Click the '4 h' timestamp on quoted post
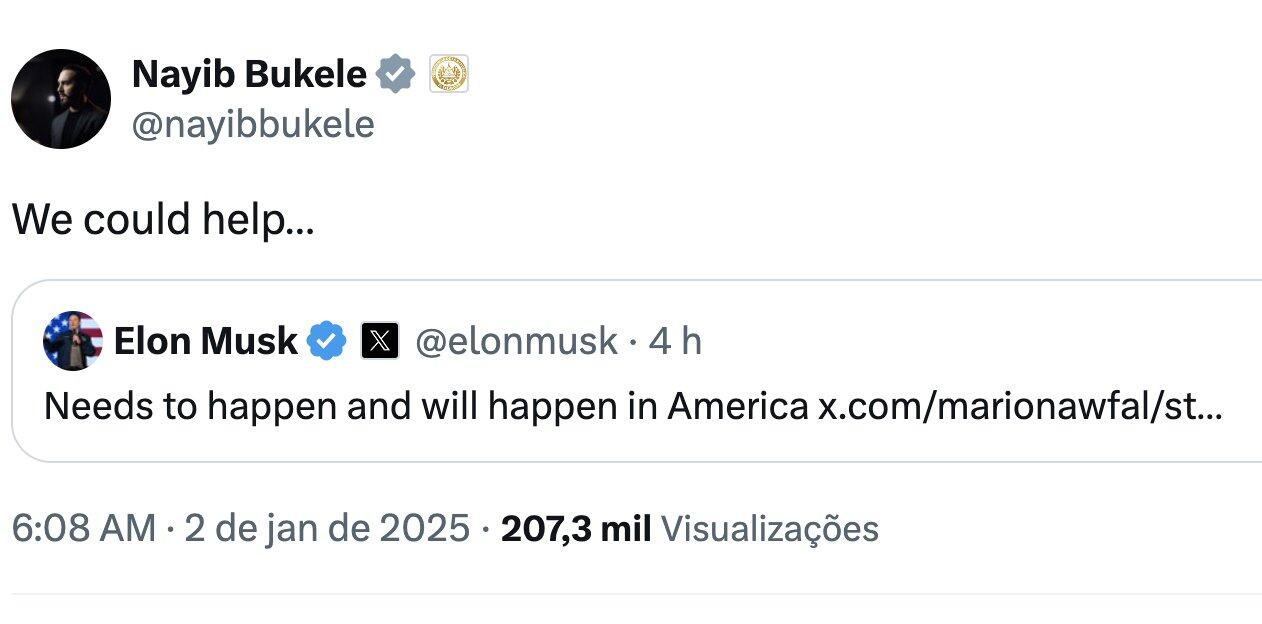This screenshot has height=624, width=1262. coord(675,341)
